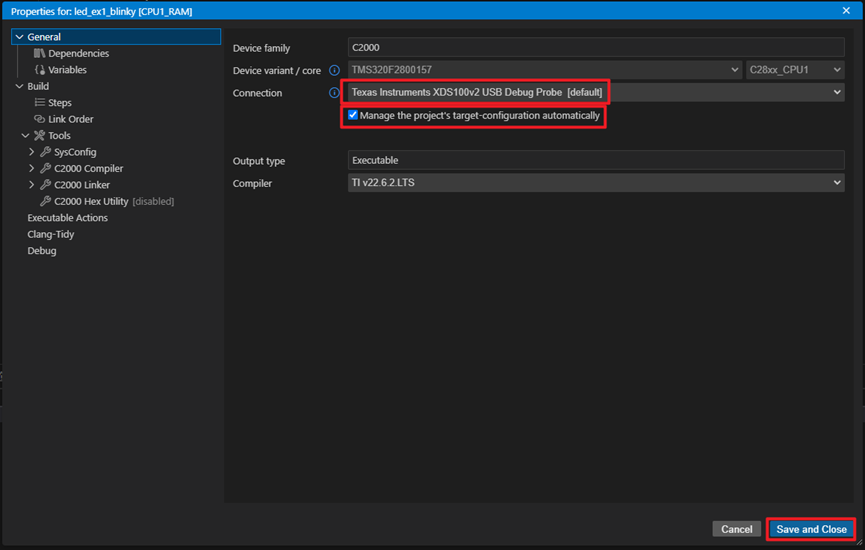Click the Output type label
The width and height of the screenshot is (865, 550).
pos(259,161)
